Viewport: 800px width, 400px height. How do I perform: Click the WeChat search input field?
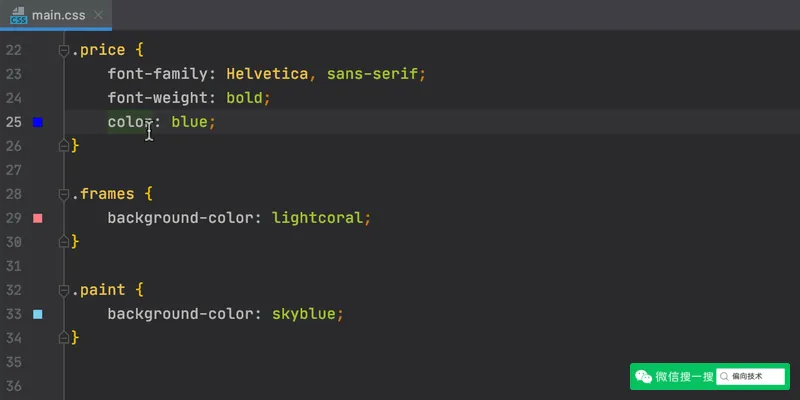751,377
